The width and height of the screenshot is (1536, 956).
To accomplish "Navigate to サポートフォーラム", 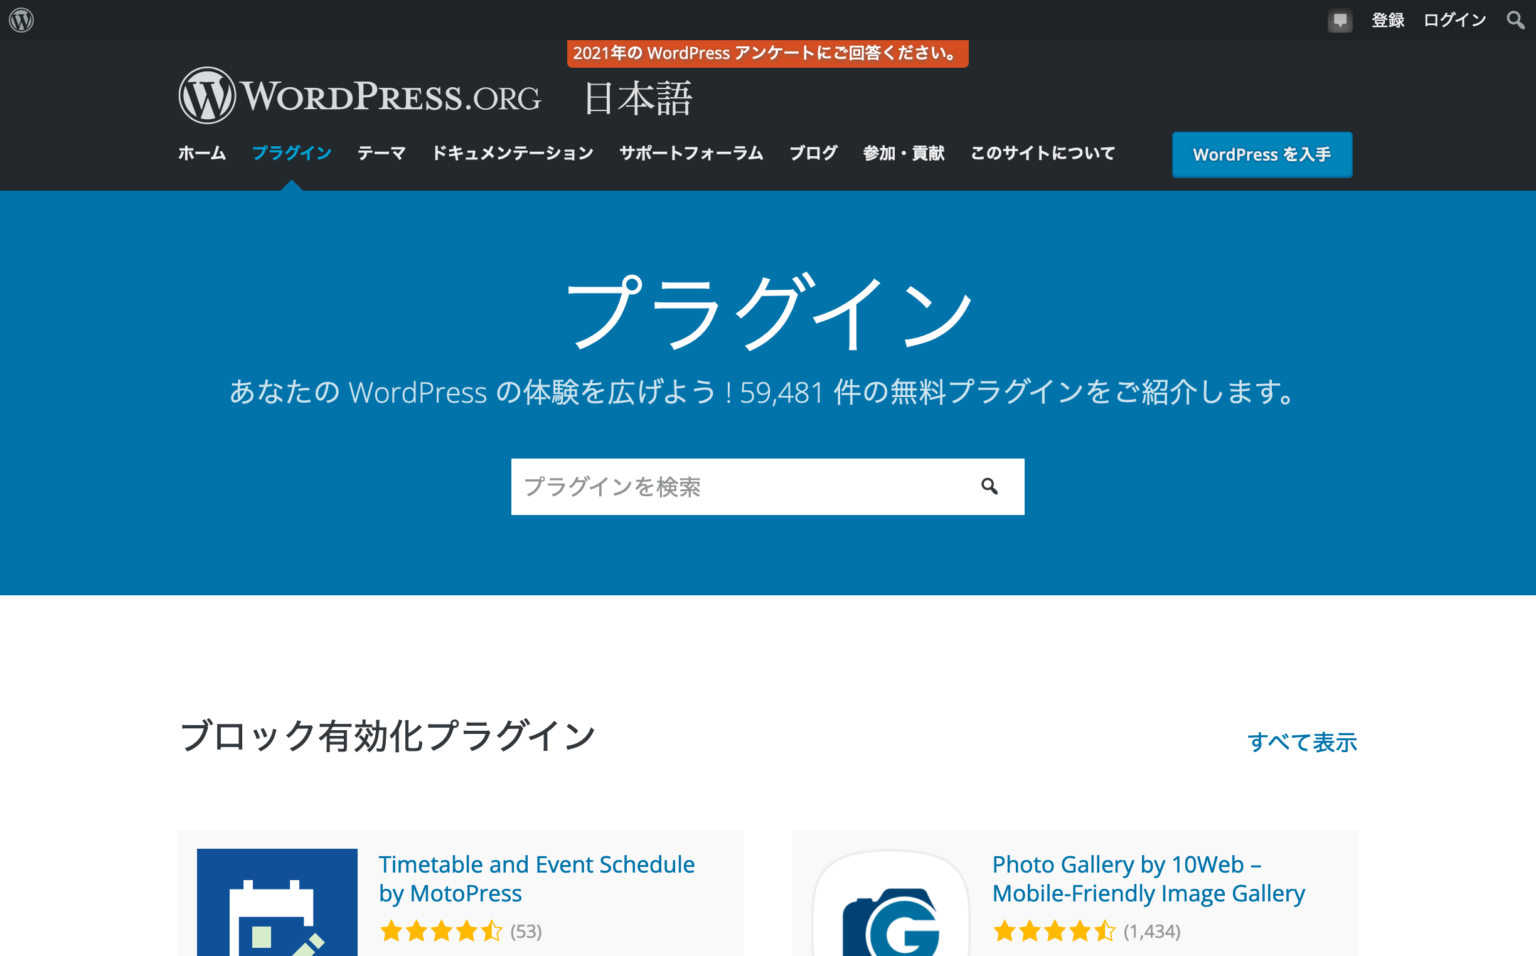I will 690,153.
